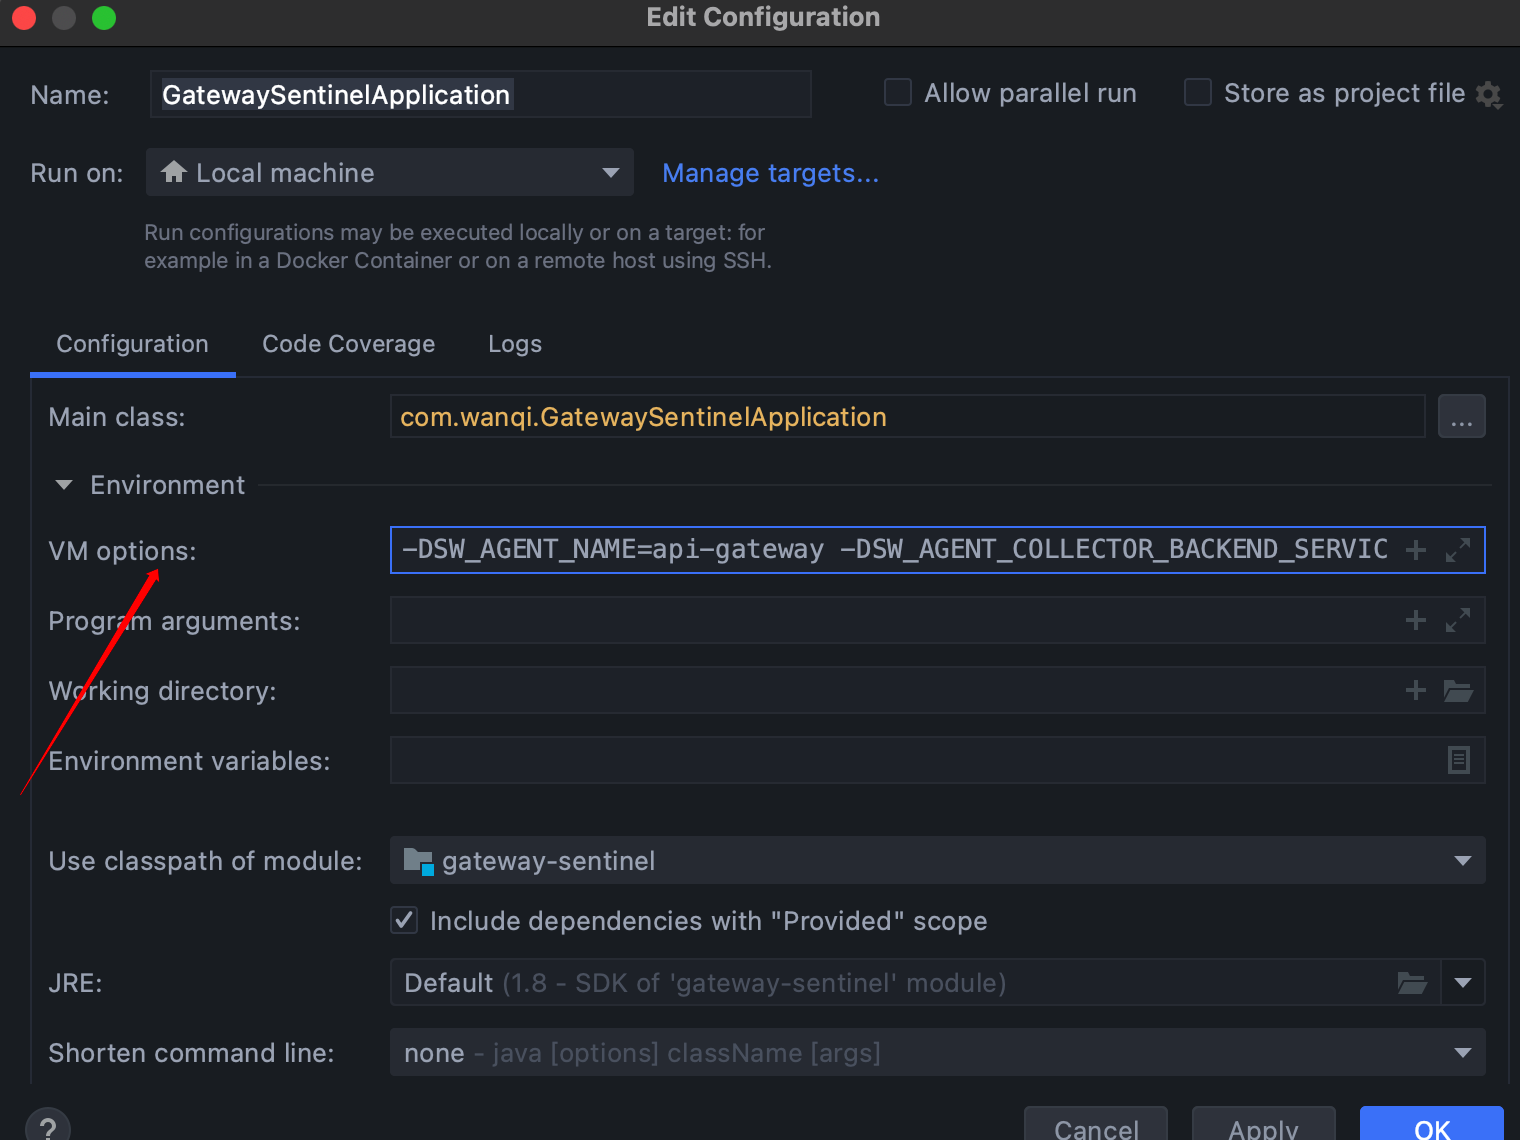Click the plus icon in VM options field
Viewport: 1520px width, 1140px height.
pos(1415,550)
